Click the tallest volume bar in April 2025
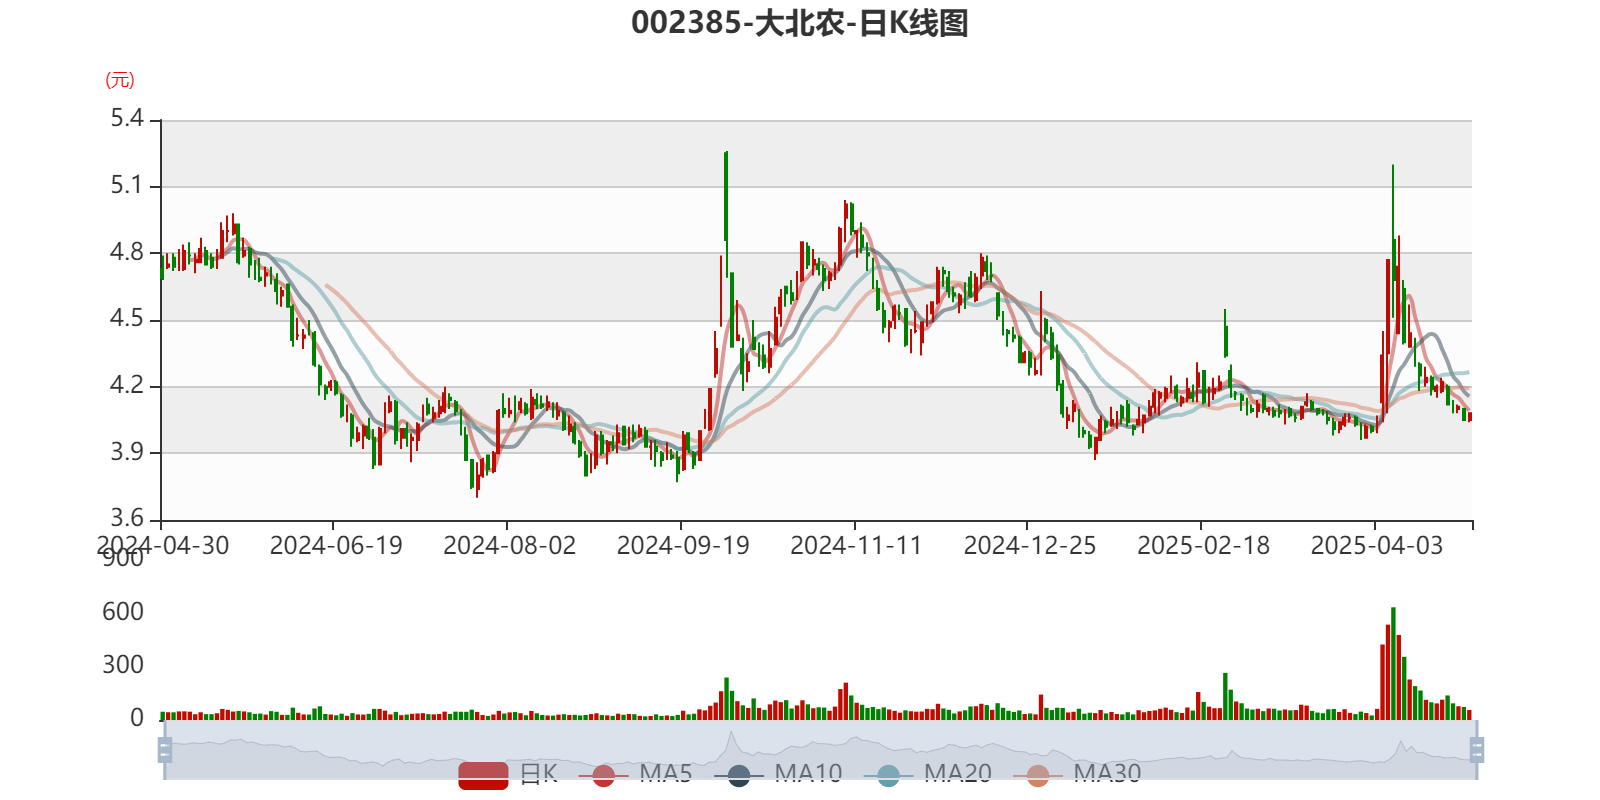1600x800 pixels. click(1393, 663)
